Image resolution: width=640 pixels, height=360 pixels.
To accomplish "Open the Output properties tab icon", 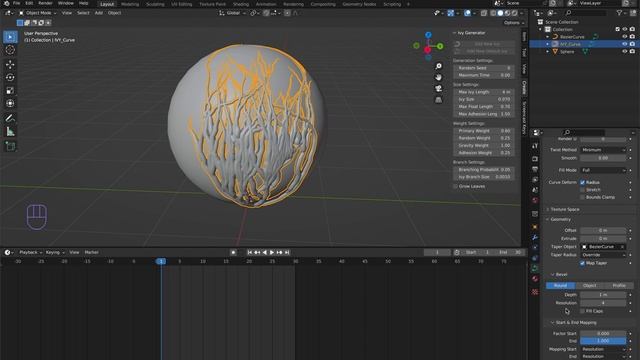I will (535, 169).
